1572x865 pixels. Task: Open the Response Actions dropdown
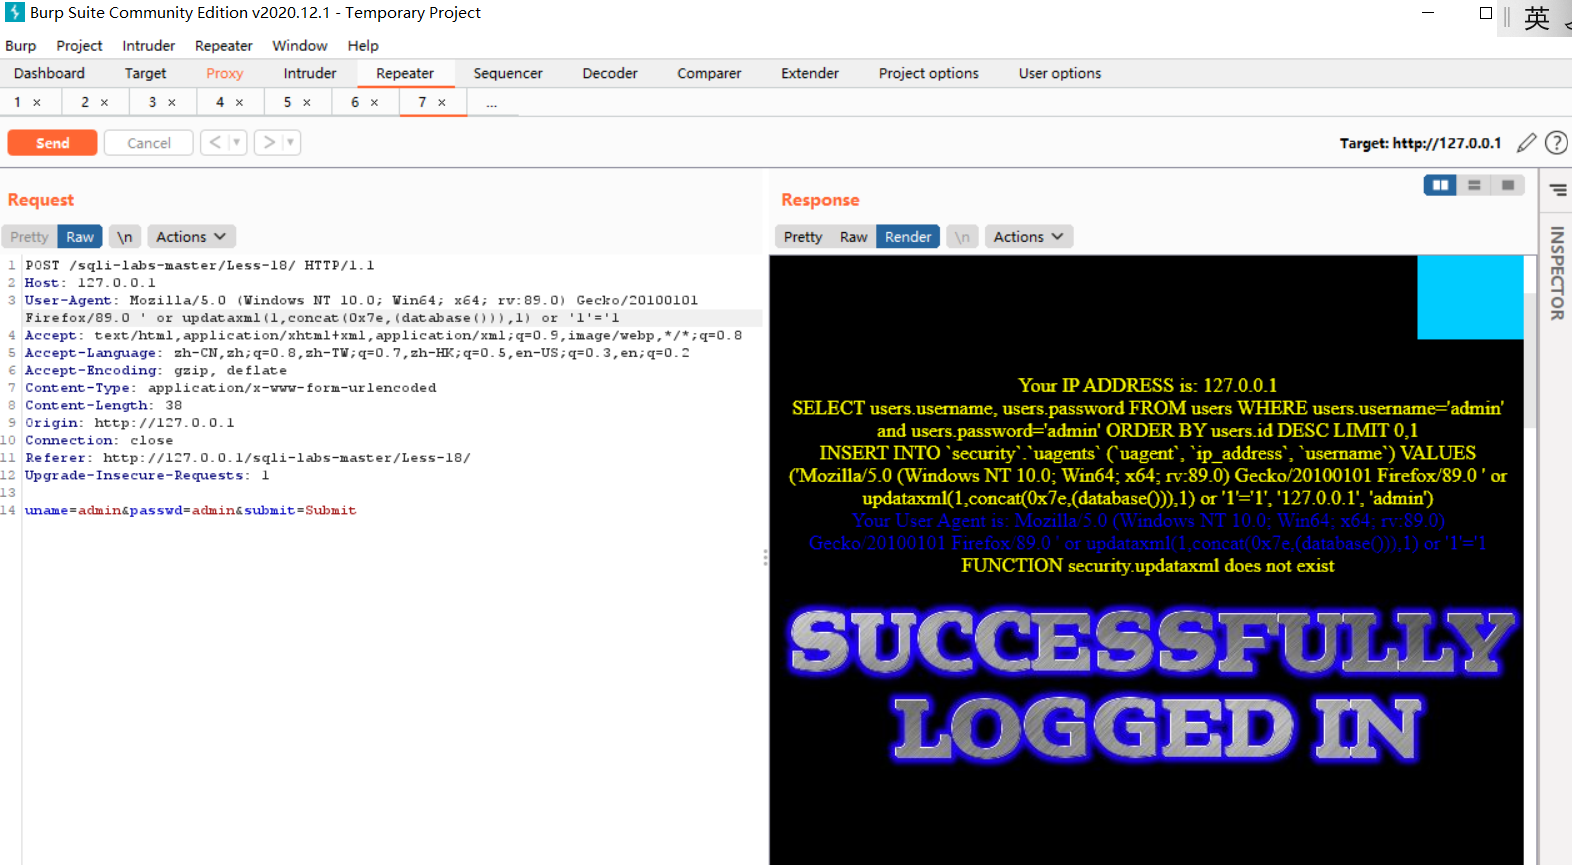point(1029,237)
